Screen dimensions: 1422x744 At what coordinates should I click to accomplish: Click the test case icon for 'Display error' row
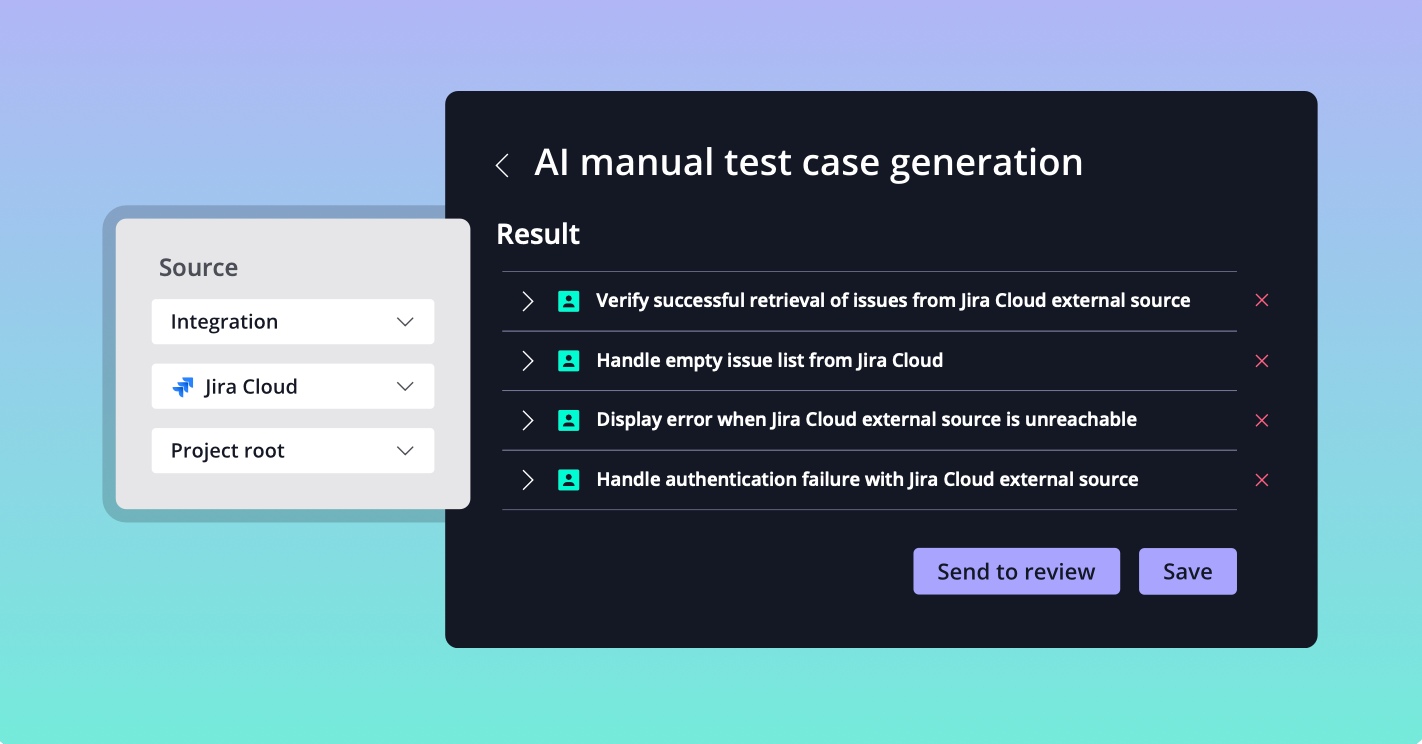569,420
